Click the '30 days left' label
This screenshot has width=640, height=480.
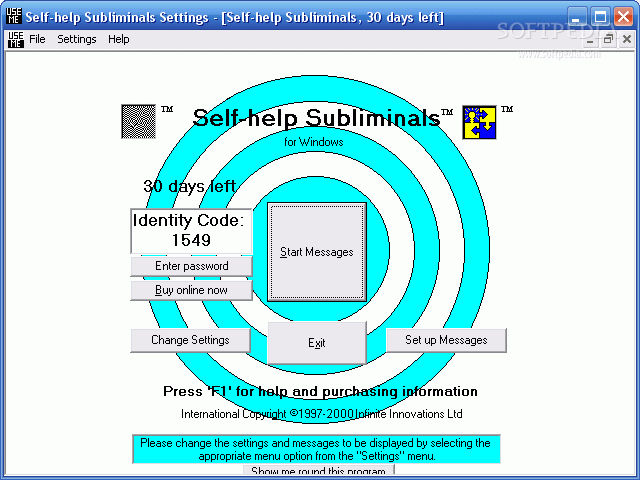[x=189, y=186]
